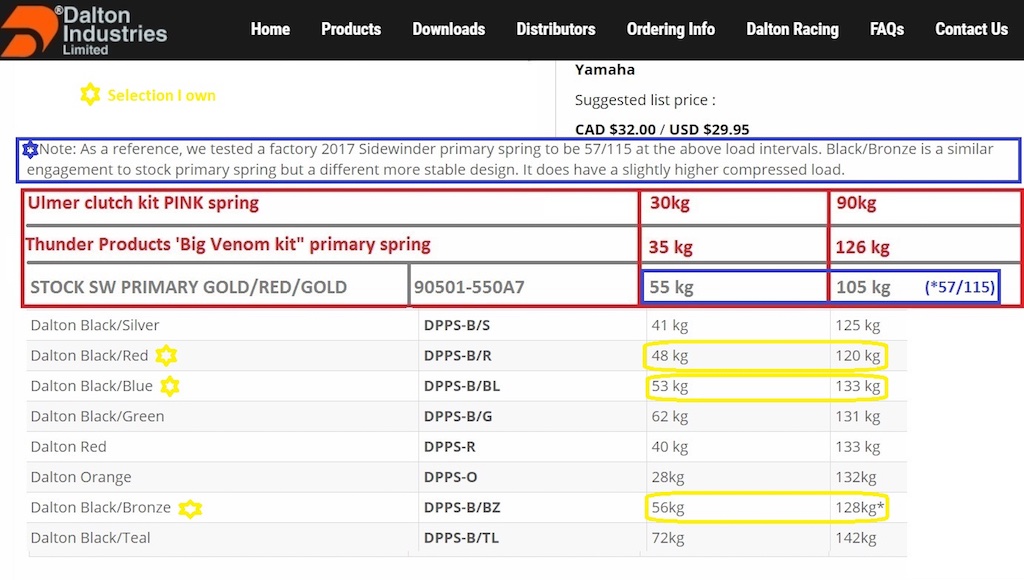Click the 40 kg value

[x=669, y=447]
